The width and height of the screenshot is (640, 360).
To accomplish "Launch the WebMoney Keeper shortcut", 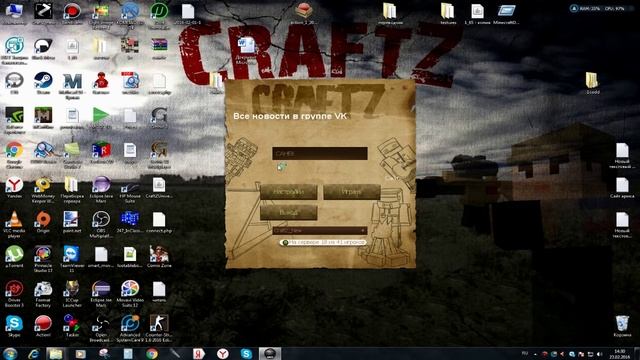I will point(43,190).
